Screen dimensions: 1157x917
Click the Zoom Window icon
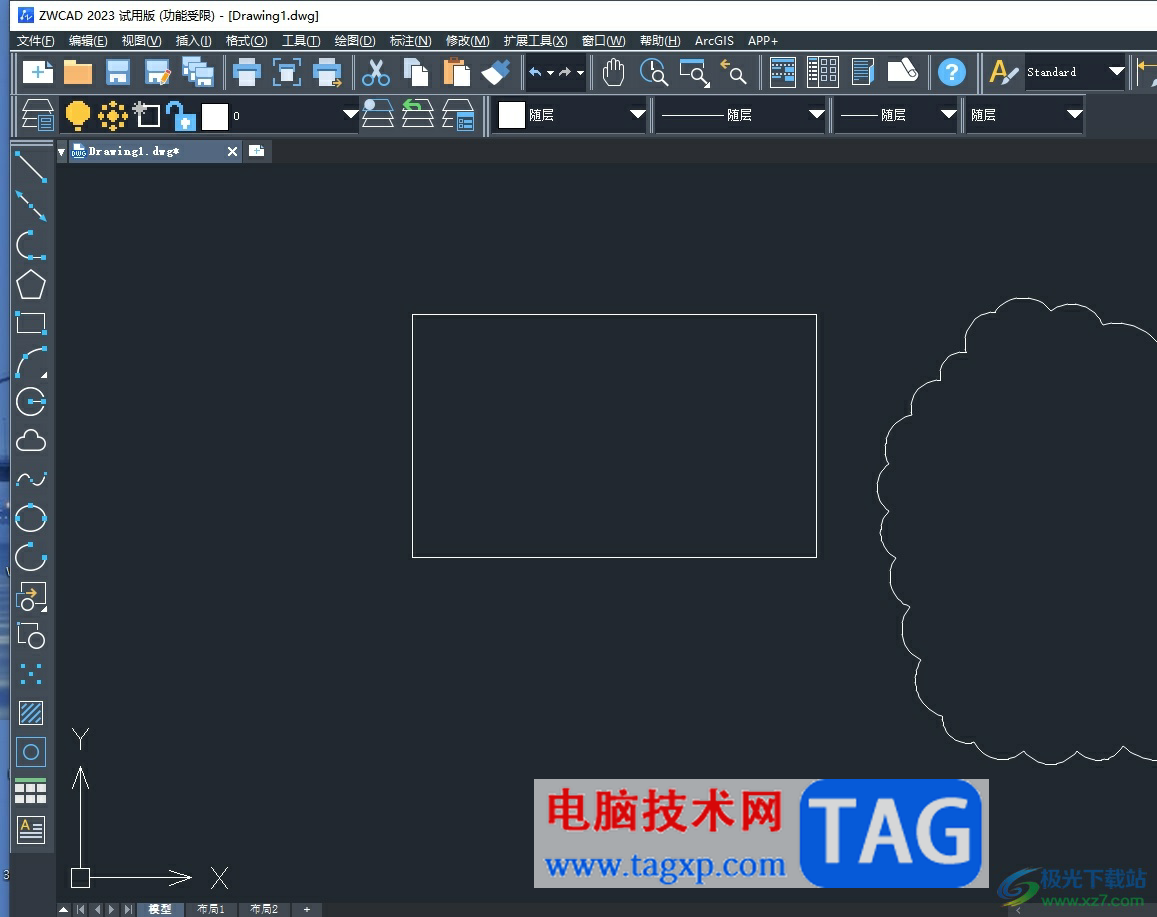pyautogui.click(x=694, y=72)
